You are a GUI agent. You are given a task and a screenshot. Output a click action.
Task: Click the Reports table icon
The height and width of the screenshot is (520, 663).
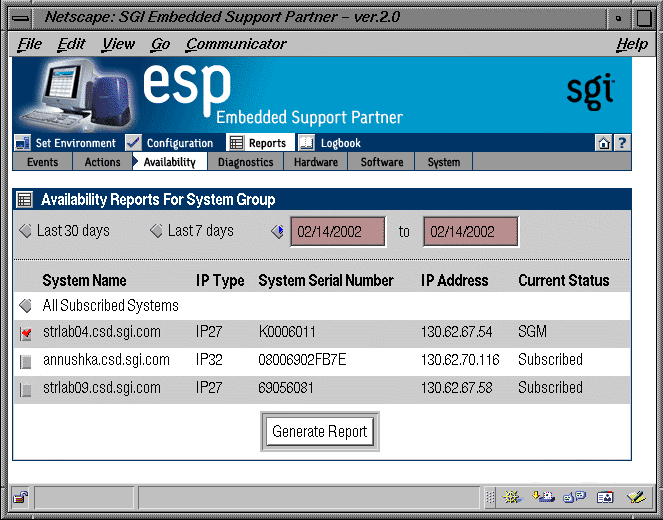tap(236, 143)
